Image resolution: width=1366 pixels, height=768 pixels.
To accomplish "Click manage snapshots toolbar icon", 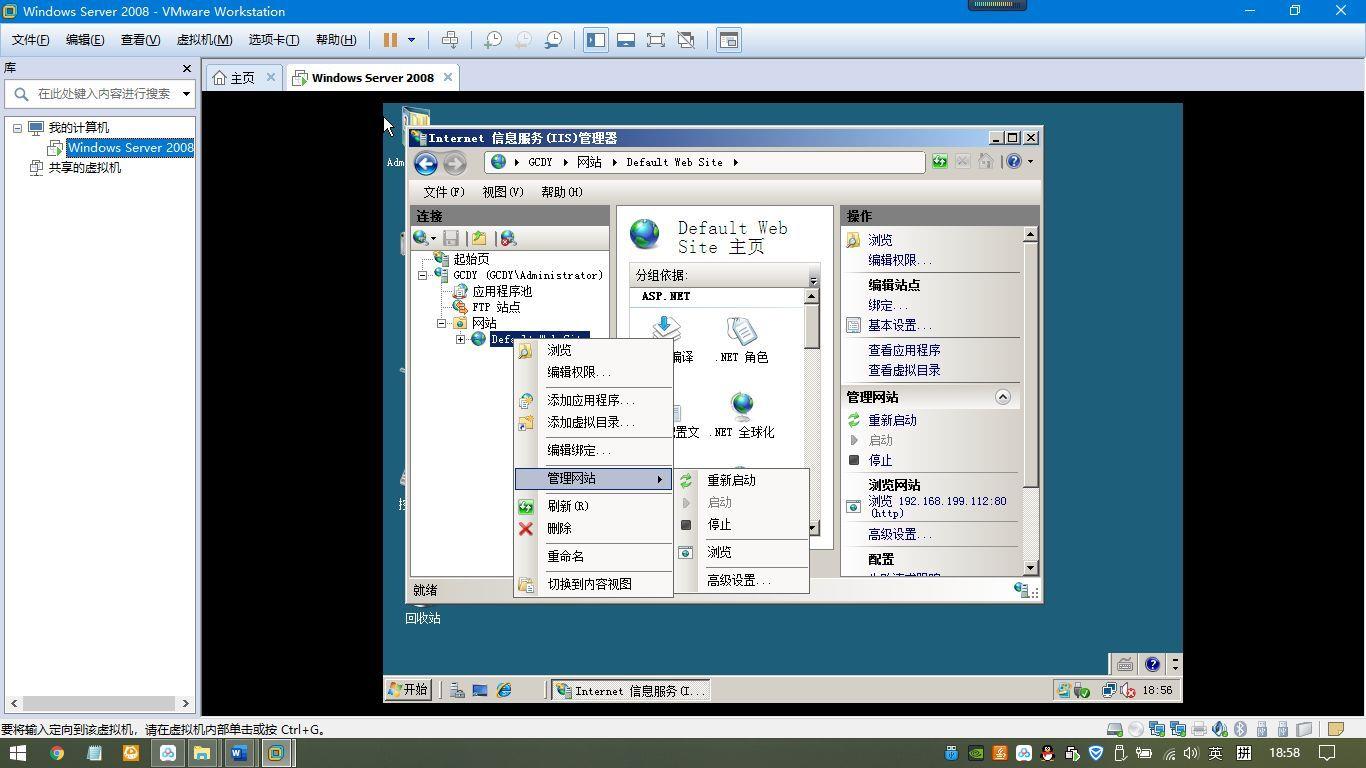I will [x=553, y=40].
